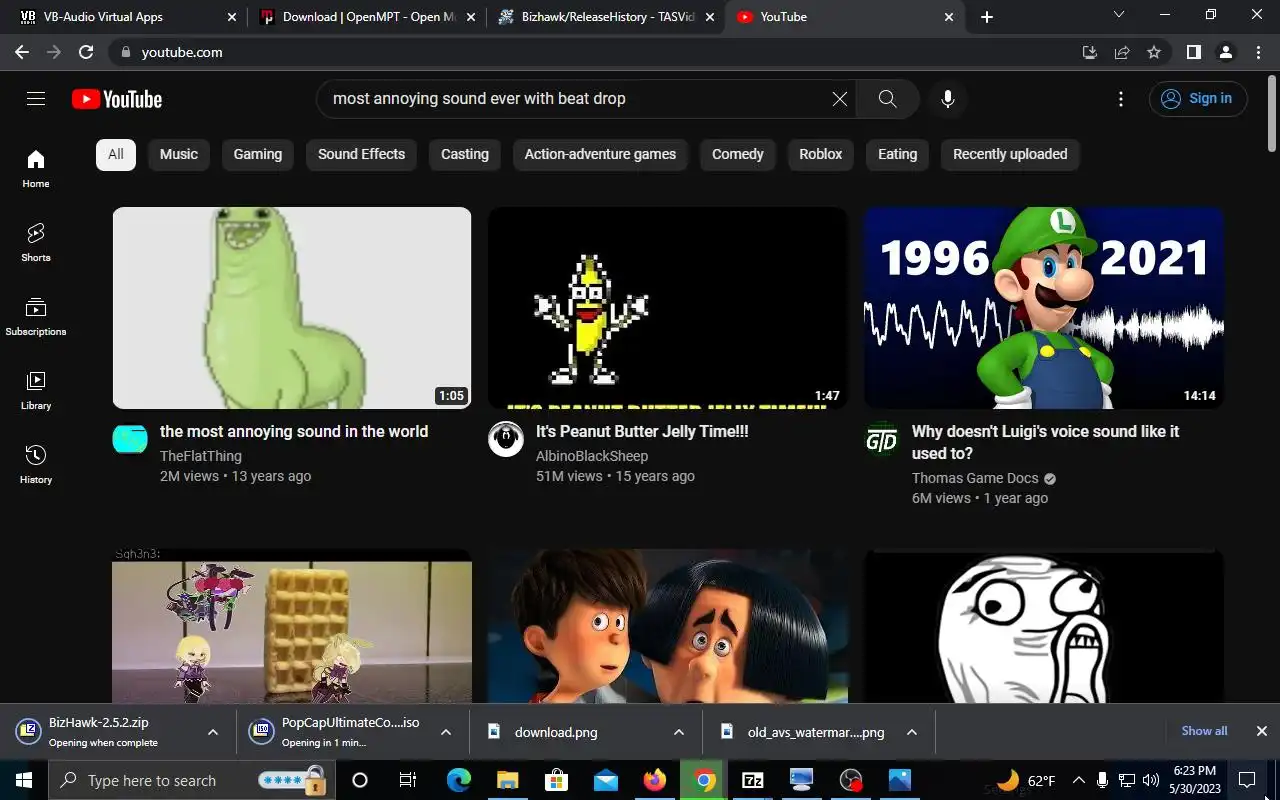Open Subscriptions in the sidebar
Image resolution: width=1280 pixels, height=800 pixels.
(x=36, y=316)
